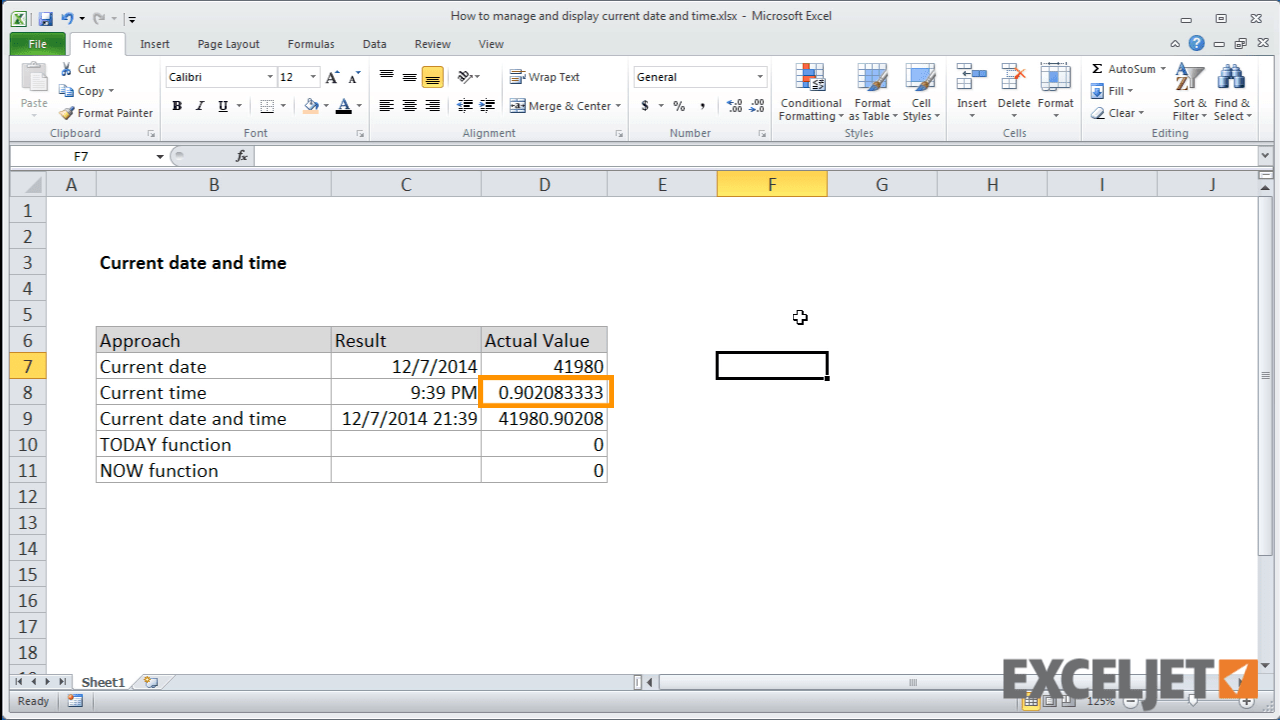This screenshot has height=720, width=1280.
Task: Open the Page Layout ribbon tab
Action: click(228, 44)
